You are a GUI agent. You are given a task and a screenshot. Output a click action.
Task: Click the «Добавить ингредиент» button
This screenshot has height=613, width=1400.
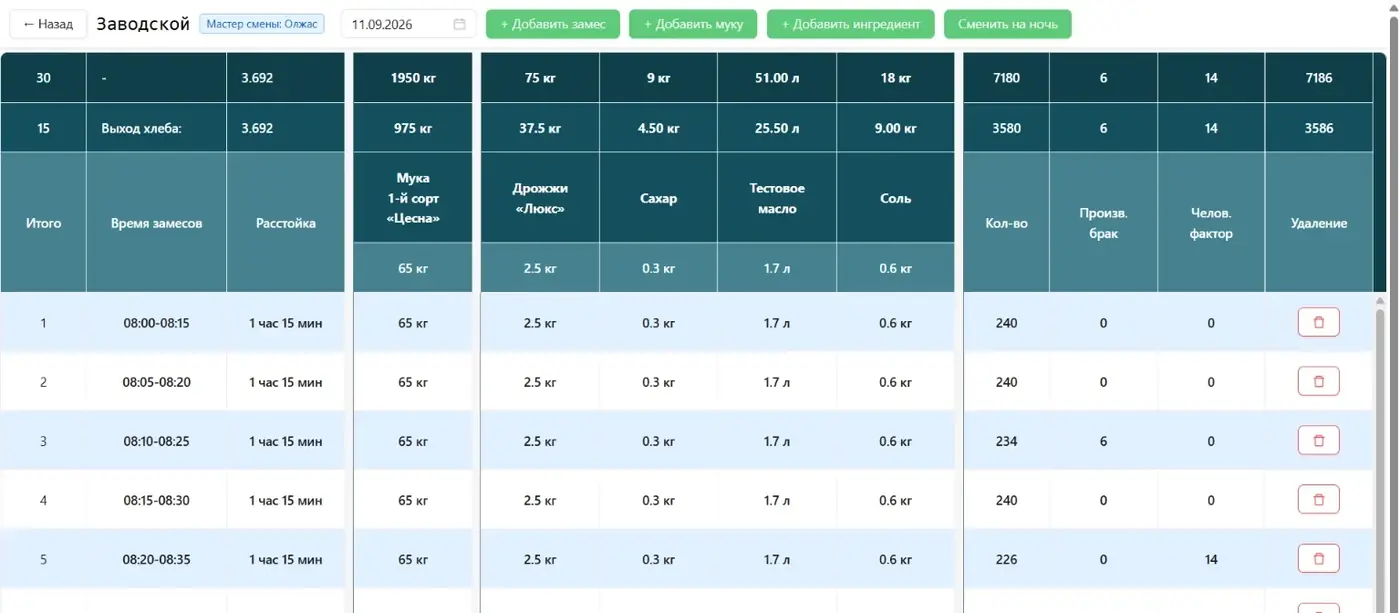(850, 24)
